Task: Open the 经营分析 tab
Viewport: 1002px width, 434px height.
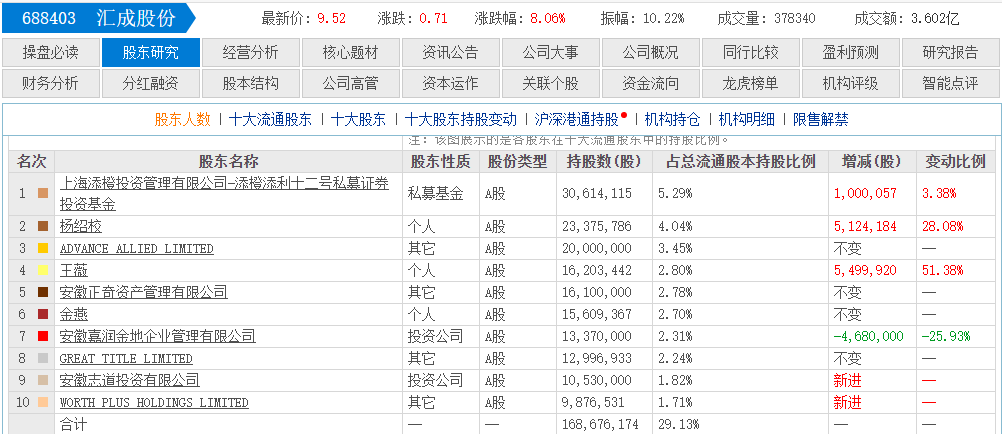Action: 250,52
